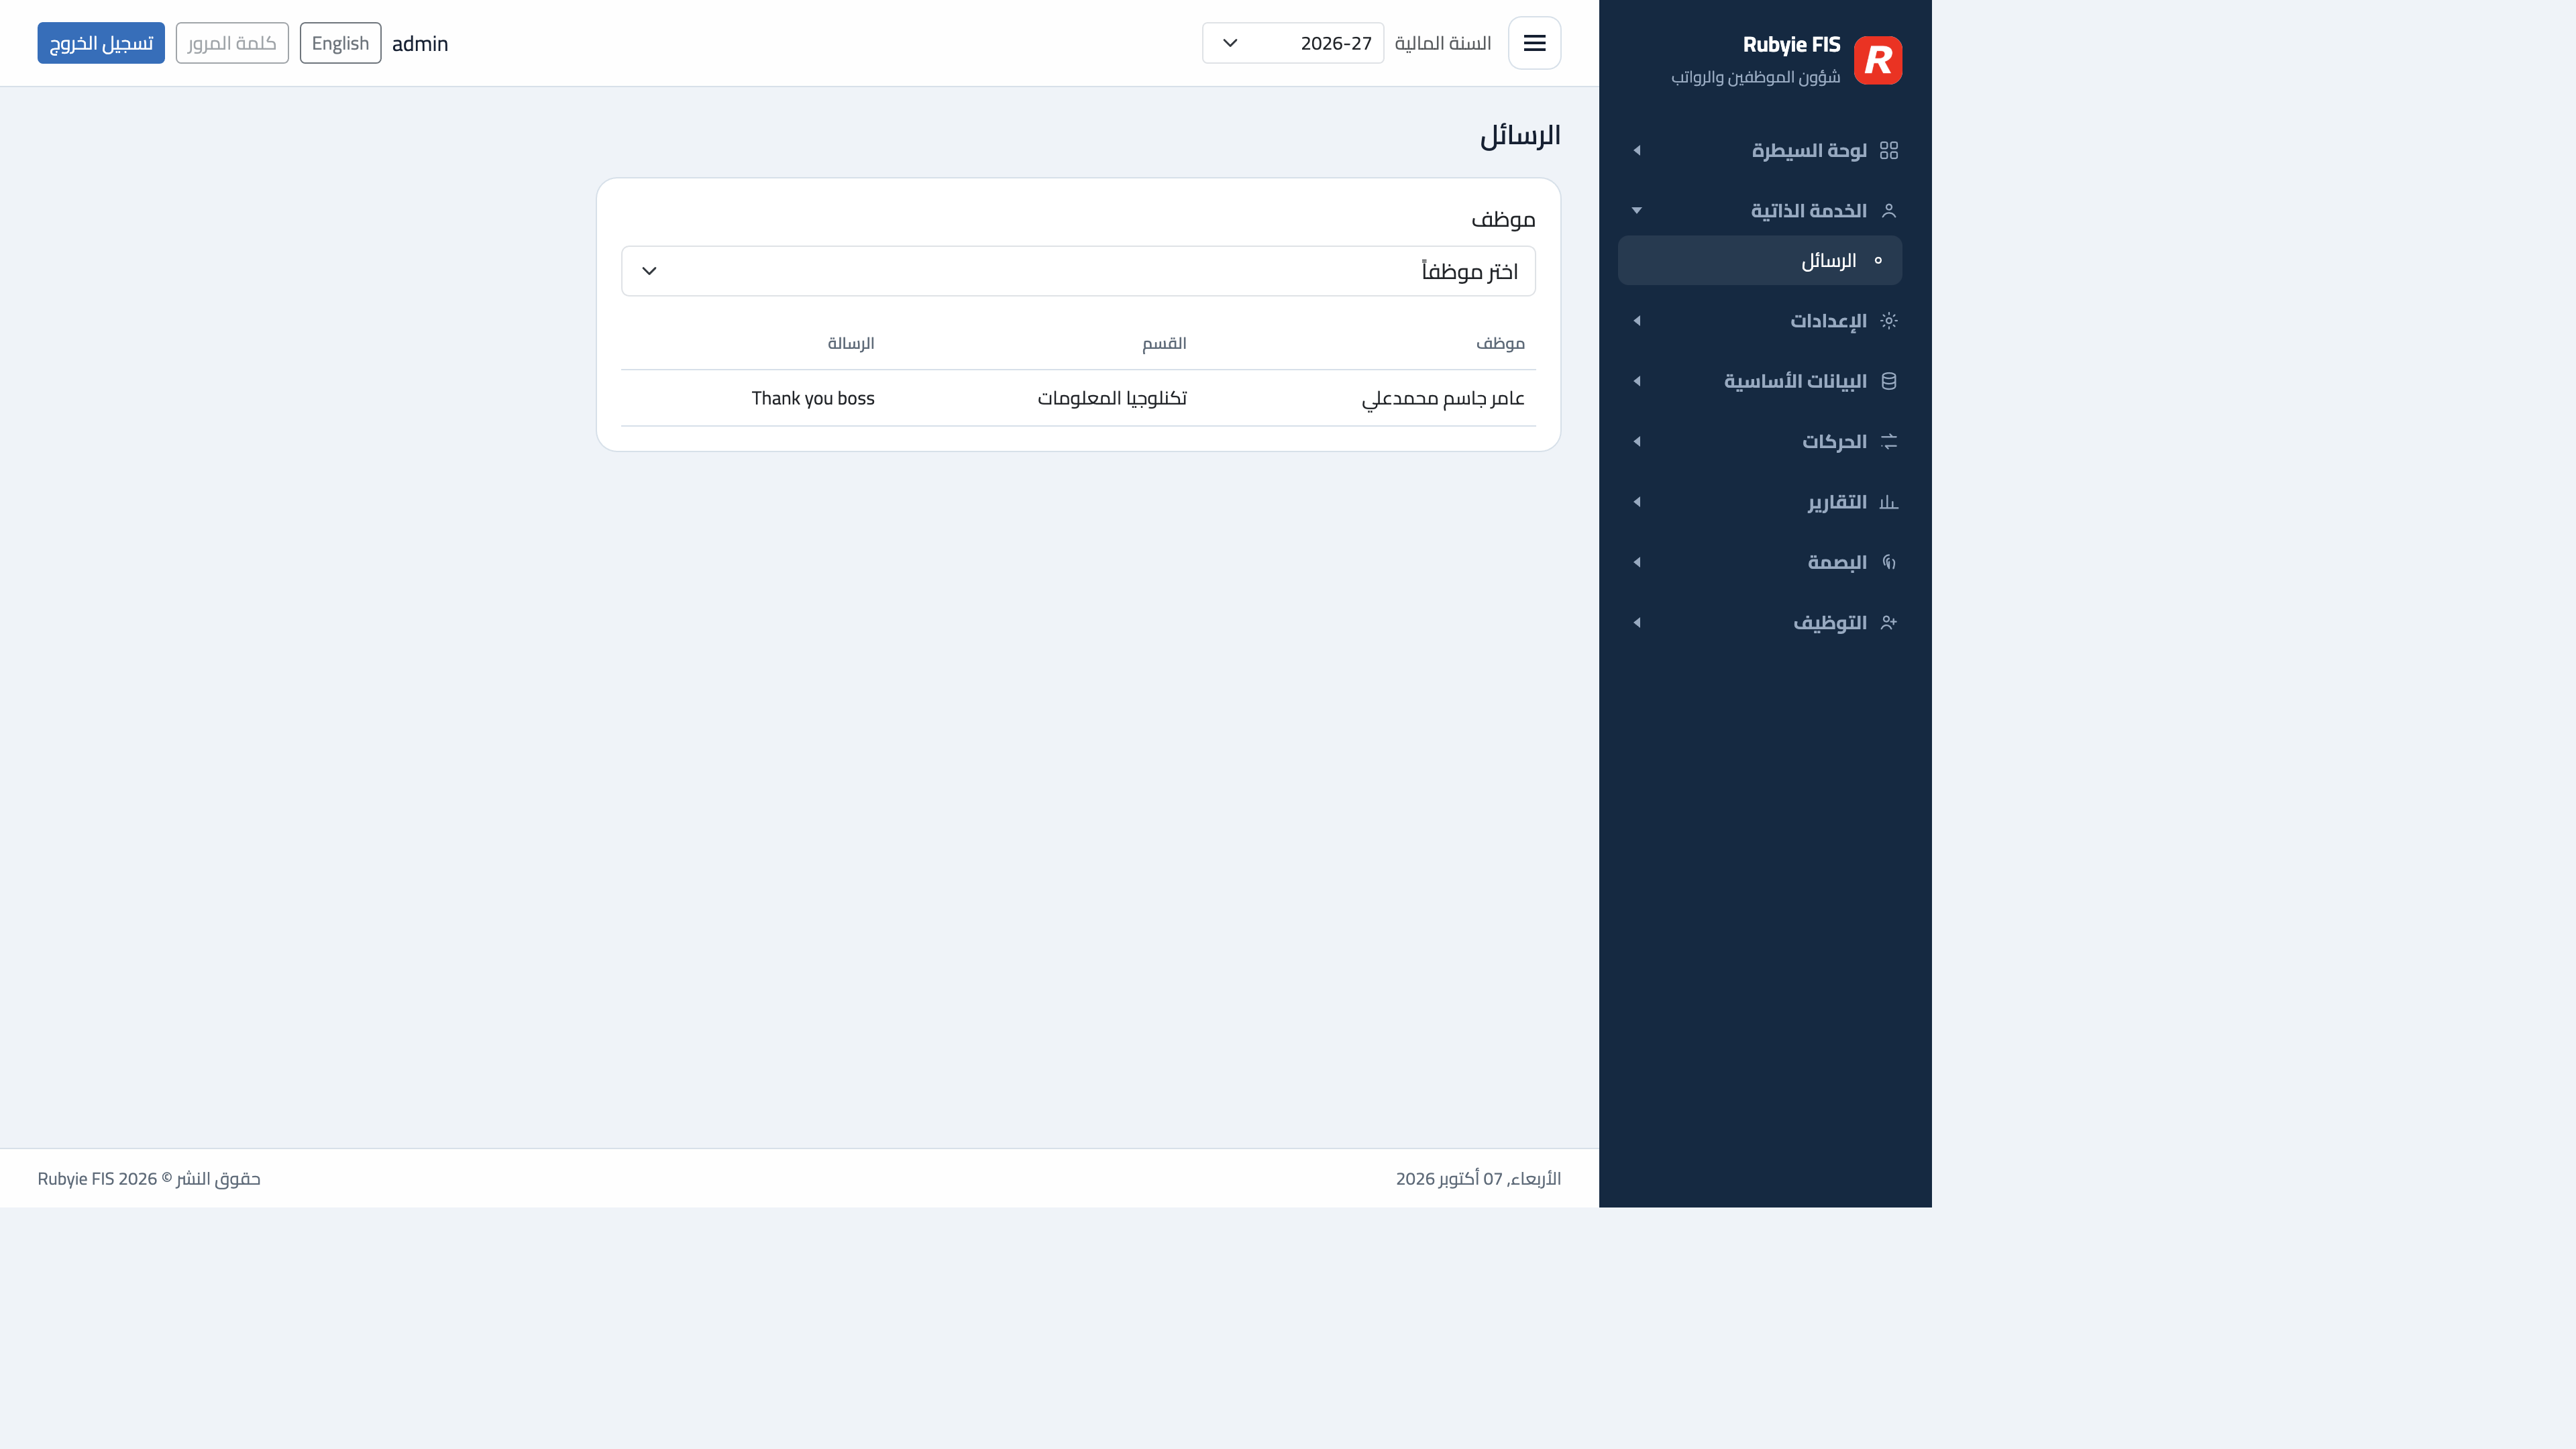Click the transfer arrows icon beside الحركات
This screenshot has height=1449, width=2576.
(1888, 442)
